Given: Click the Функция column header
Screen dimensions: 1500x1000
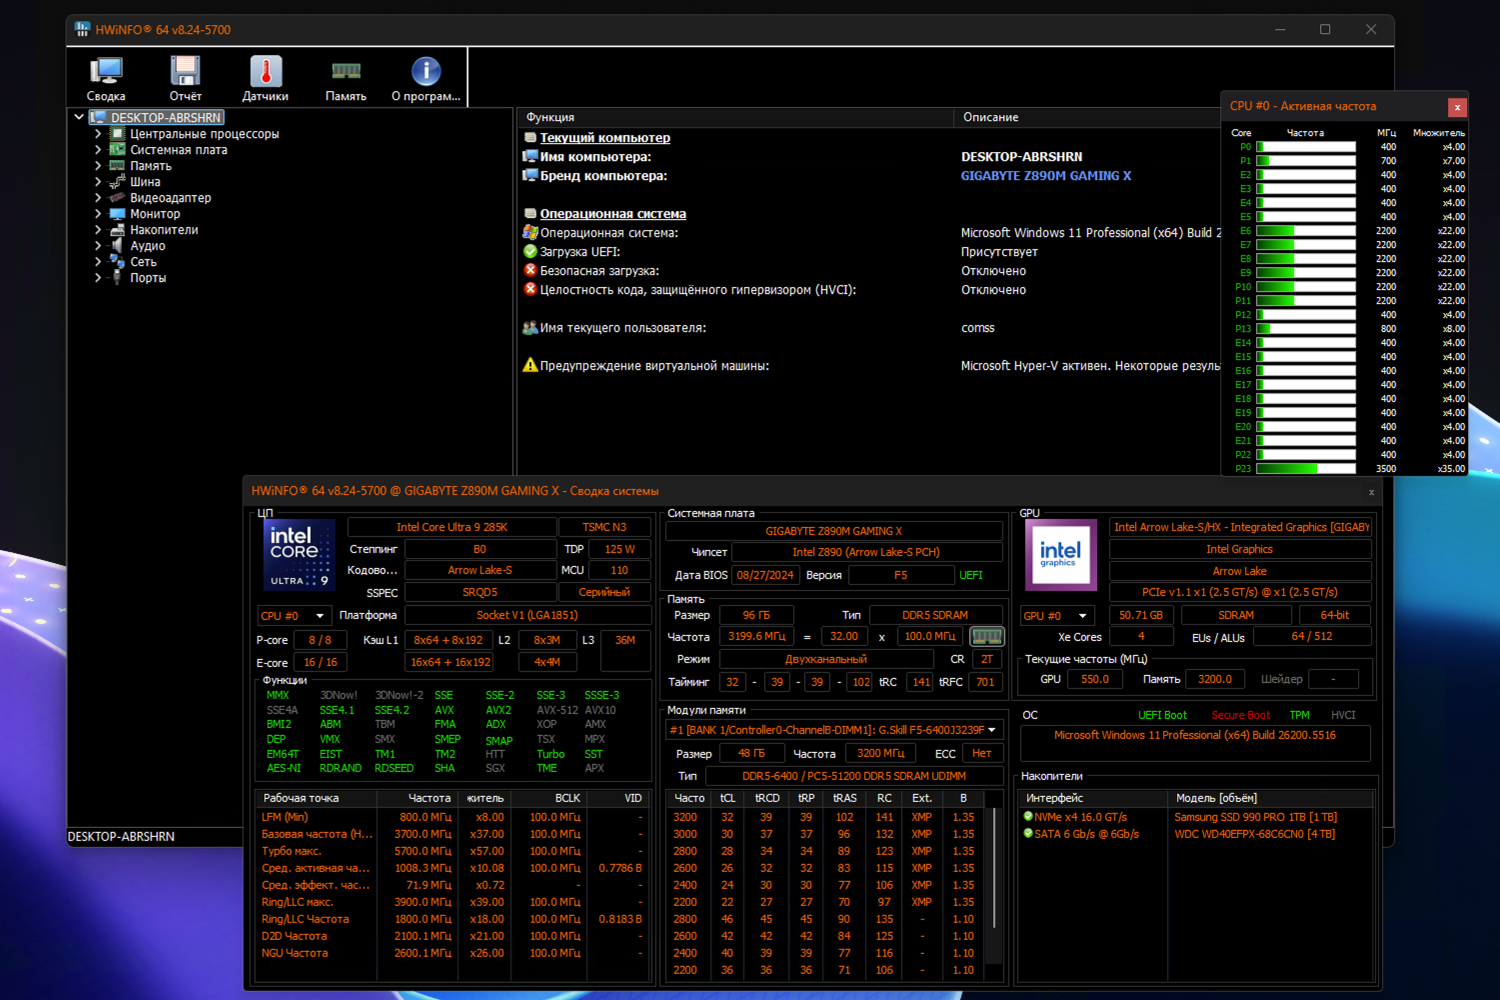Looking at the screenshot, I should (735, 117).
